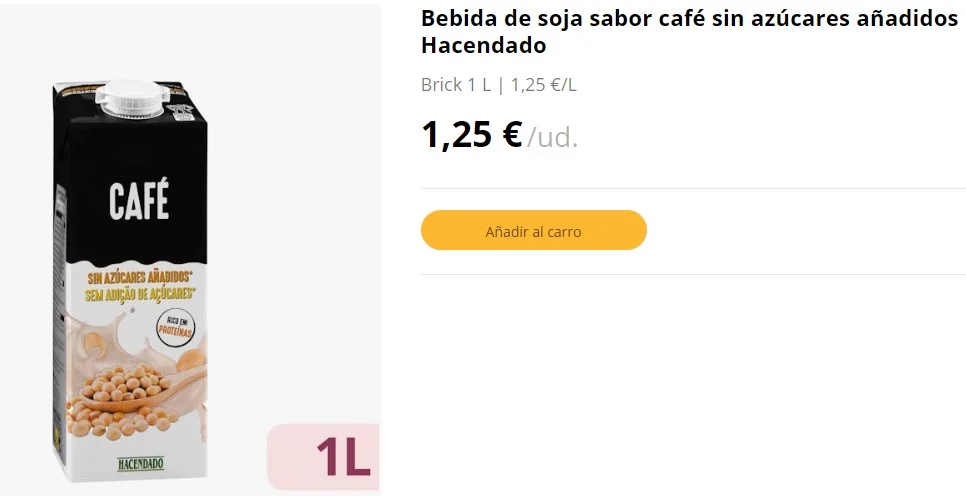The height and width of the screenshot is (496, 966).
Task: Click the Hacendado logo on the carton
Action: 140,465
